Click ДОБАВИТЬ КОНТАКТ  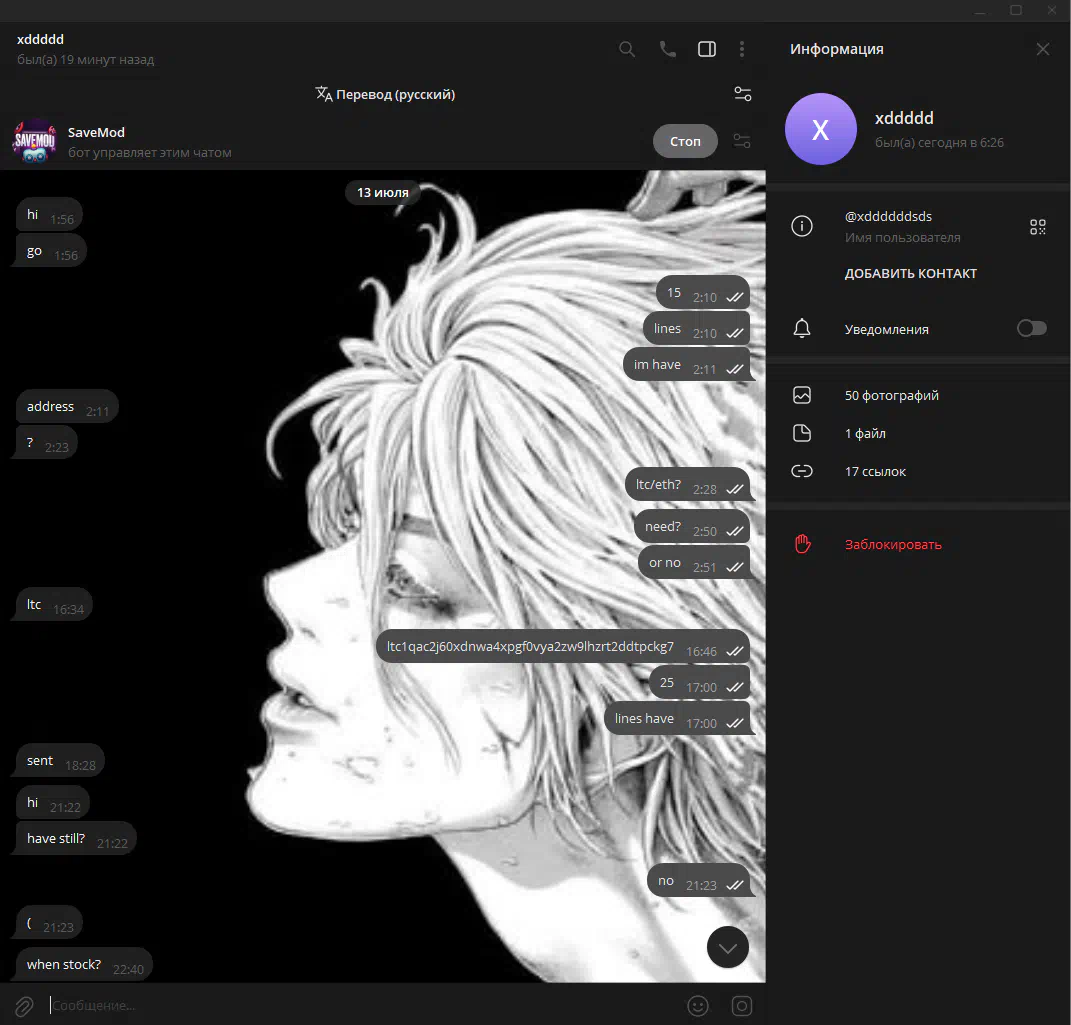(x=910, y=274)
